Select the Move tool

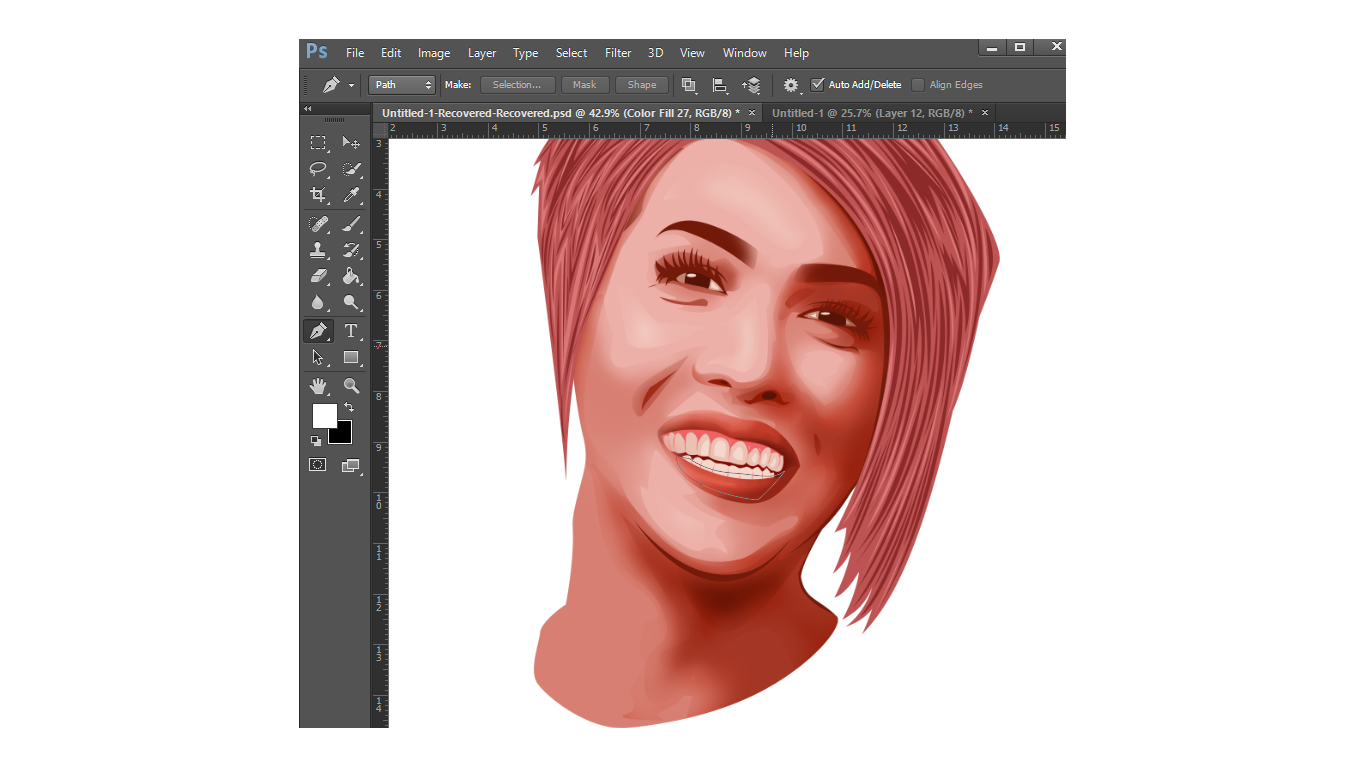[x=351, y=143]
